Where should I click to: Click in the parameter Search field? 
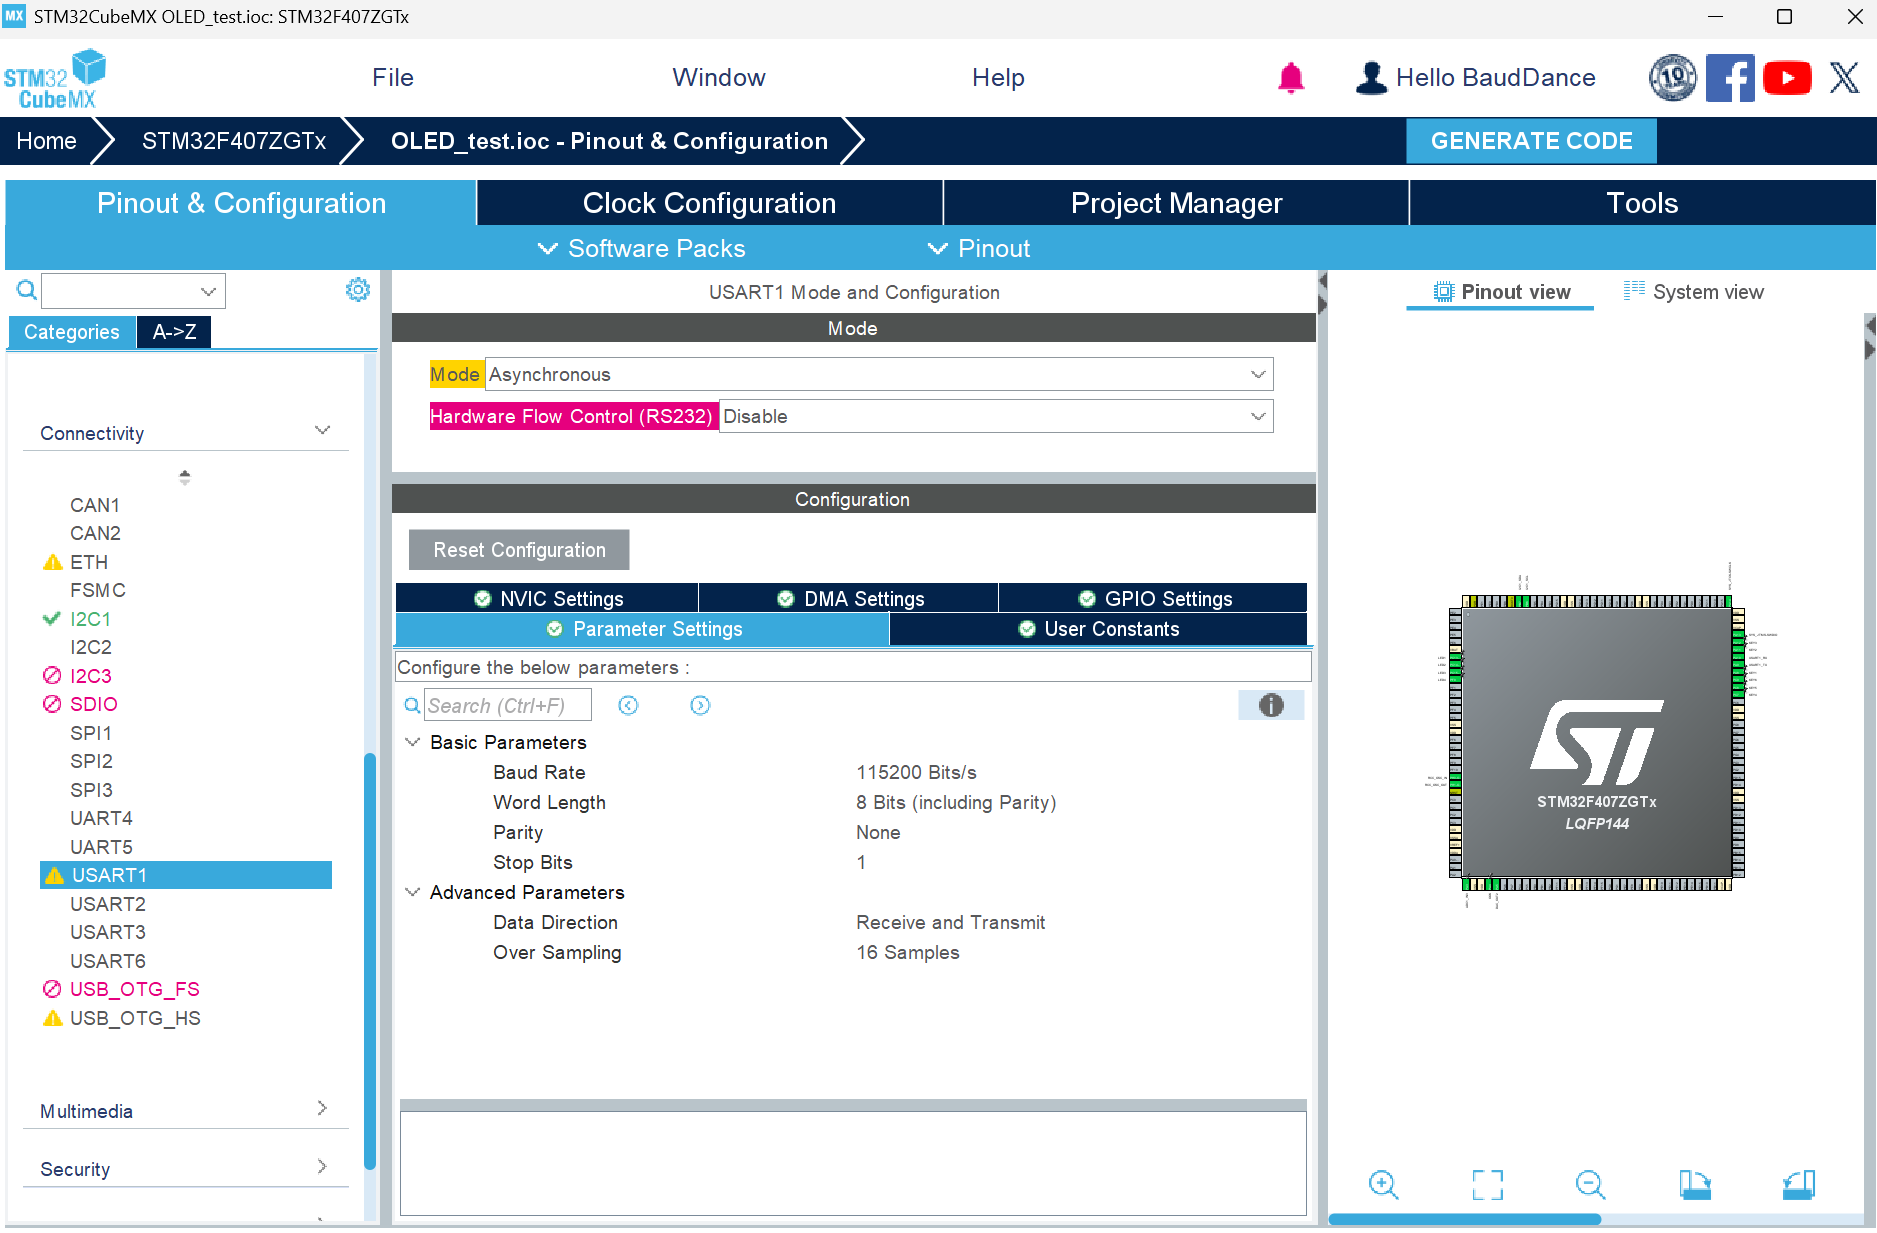pyautogui.click(x=508, y=705)
